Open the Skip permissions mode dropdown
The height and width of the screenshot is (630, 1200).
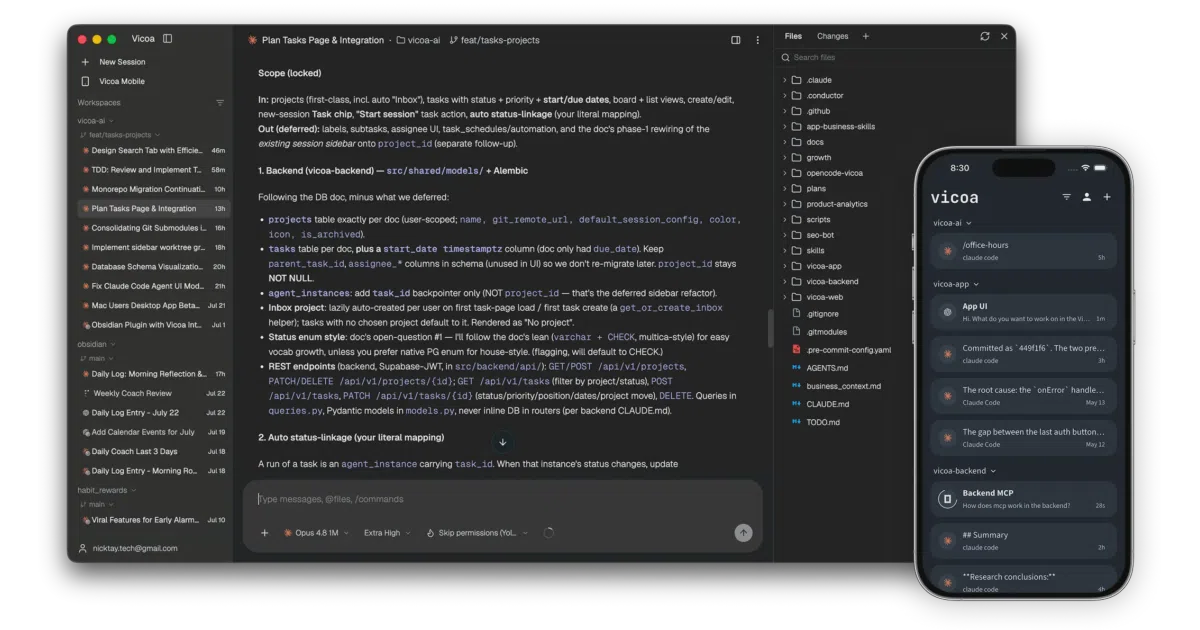click(x=478, y=533)
